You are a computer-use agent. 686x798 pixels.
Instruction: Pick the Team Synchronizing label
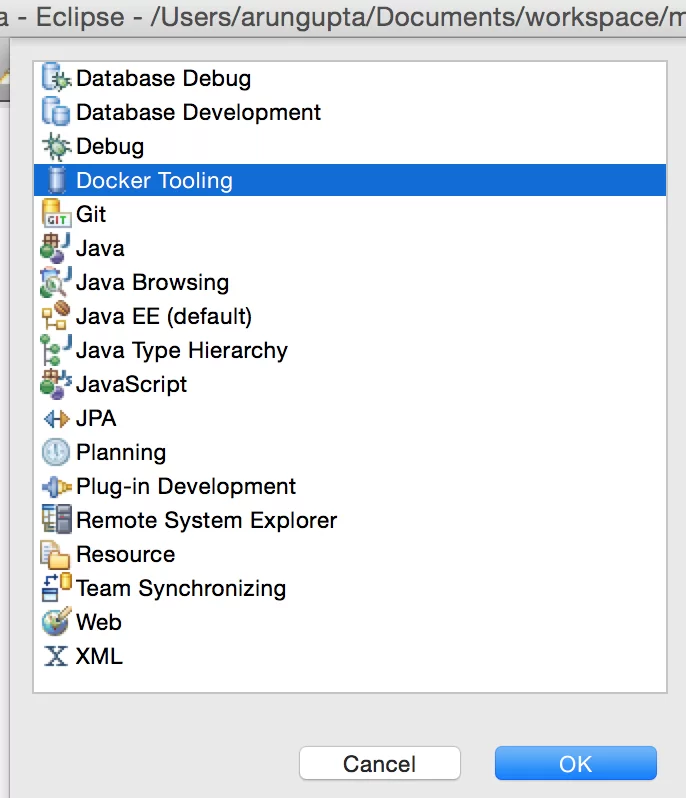[x=181, y=589]
